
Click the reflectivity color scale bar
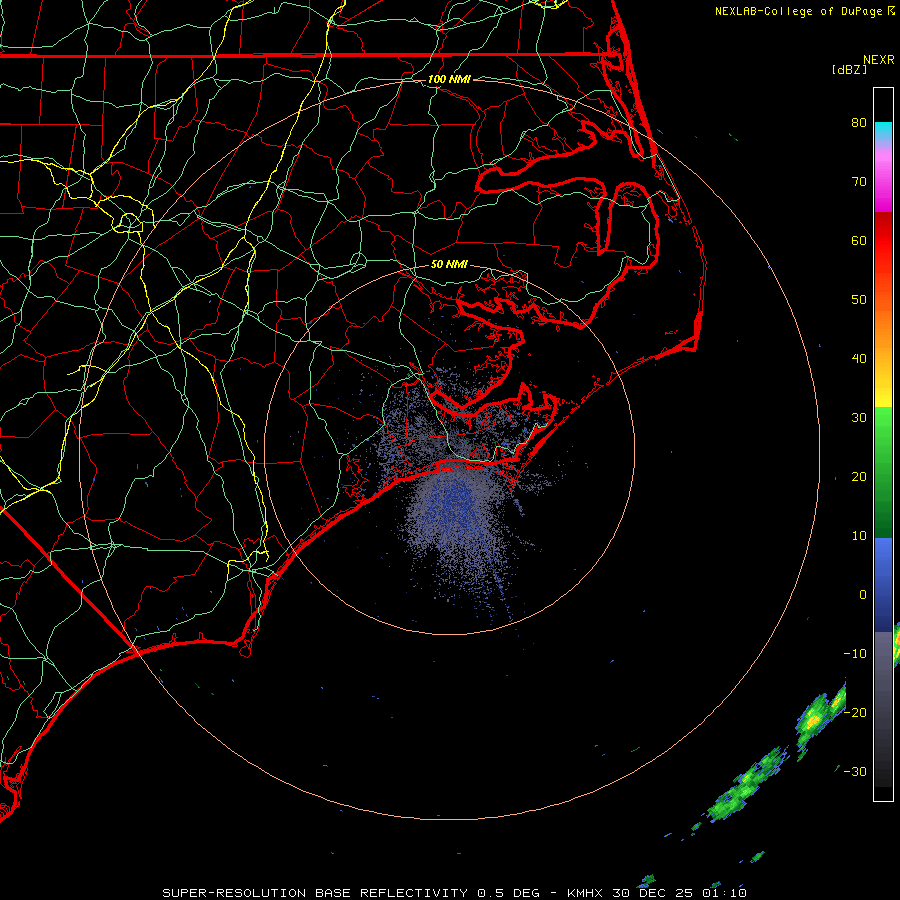(883, 444)
